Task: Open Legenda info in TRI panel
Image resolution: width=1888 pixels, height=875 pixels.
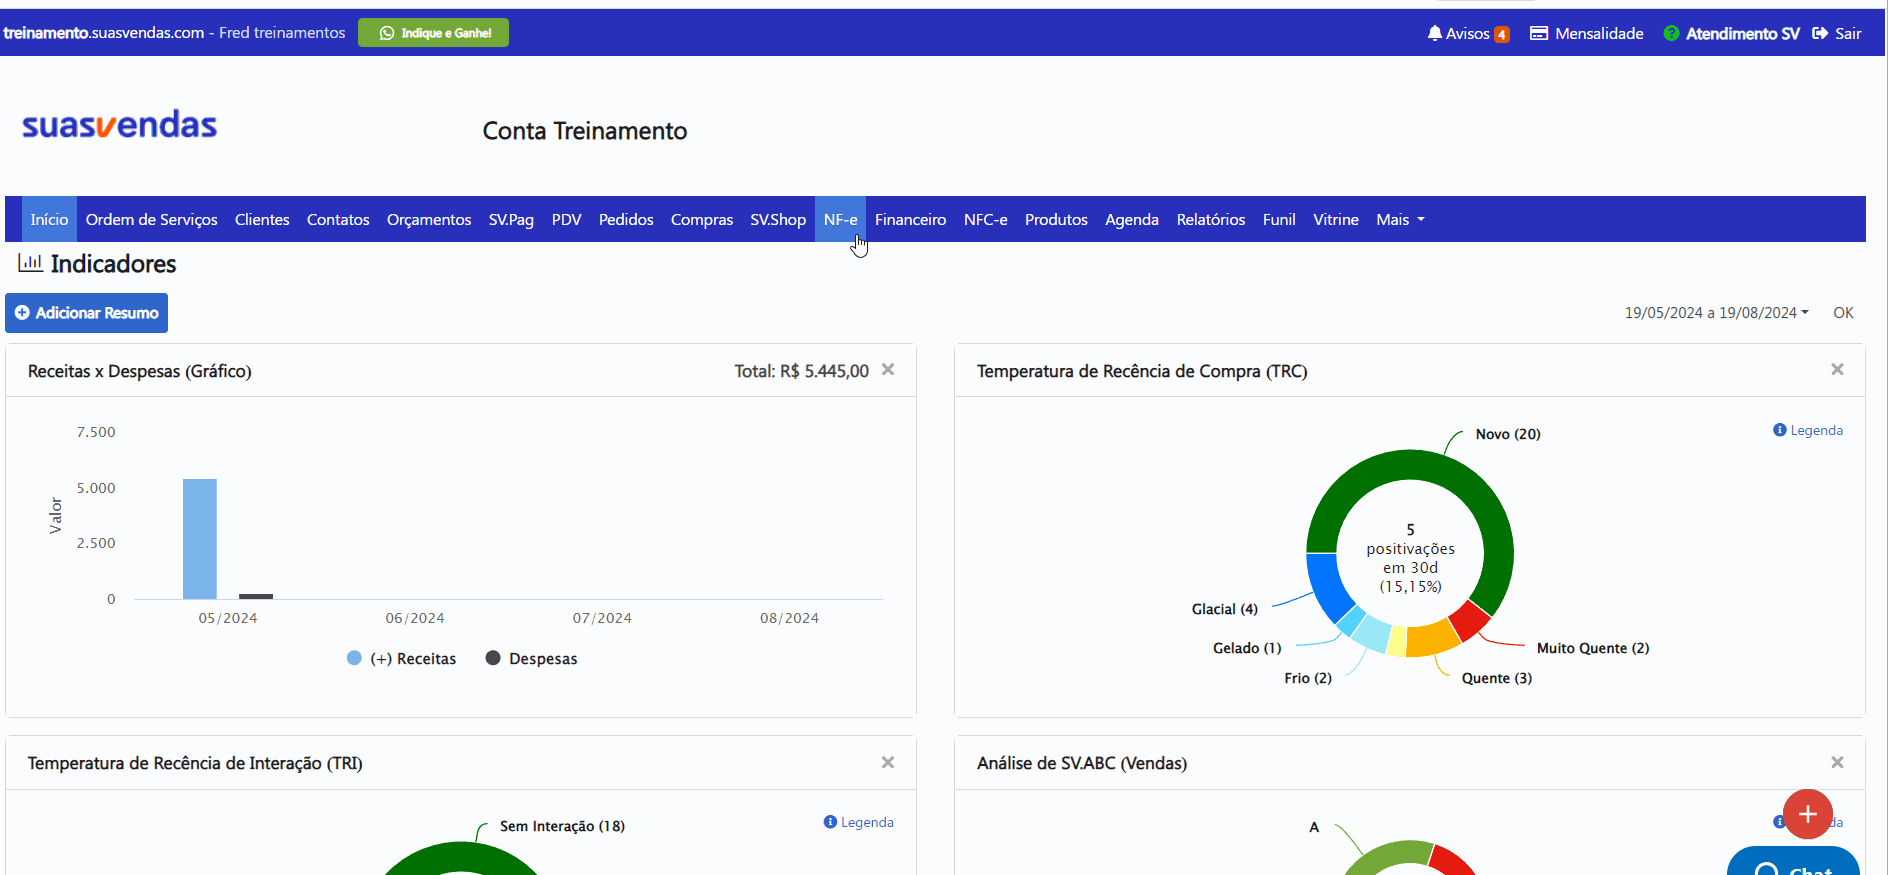Action: [858, 822]
